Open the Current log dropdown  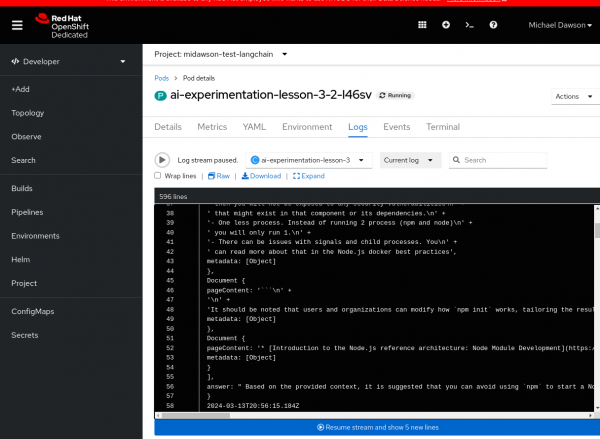coord(410,160)
